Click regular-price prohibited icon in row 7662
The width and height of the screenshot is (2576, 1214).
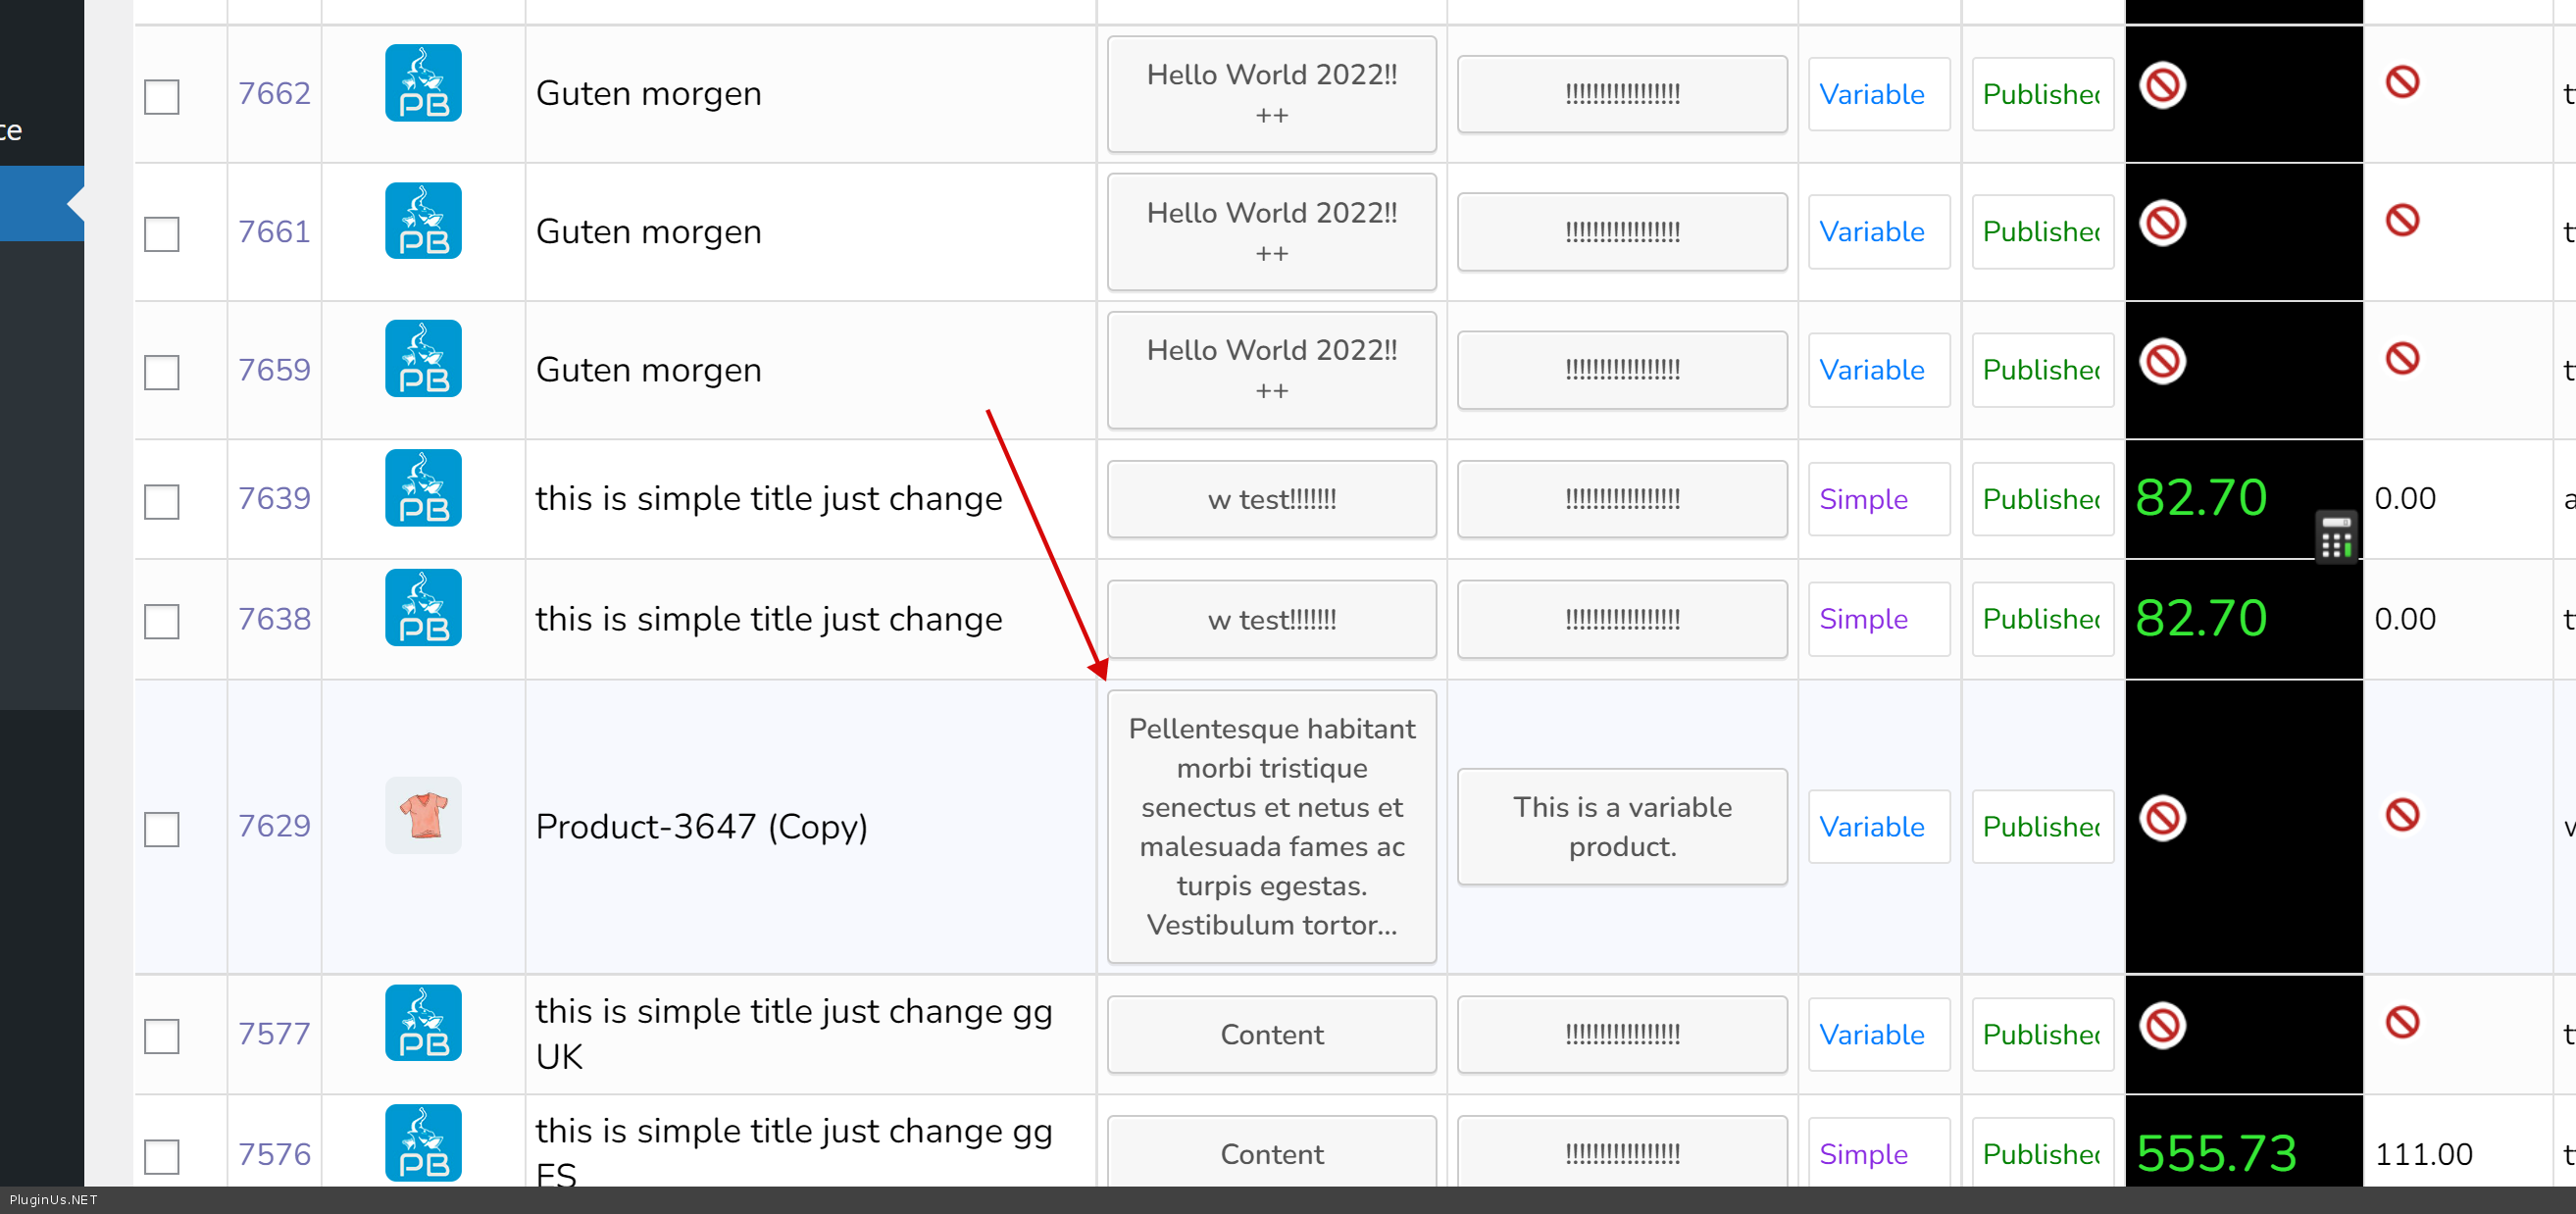(2162, 85)
